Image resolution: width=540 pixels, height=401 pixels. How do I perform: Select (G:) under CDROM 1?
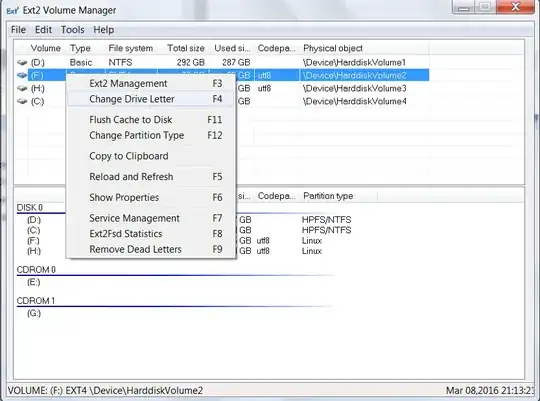(x=34, y=313)
